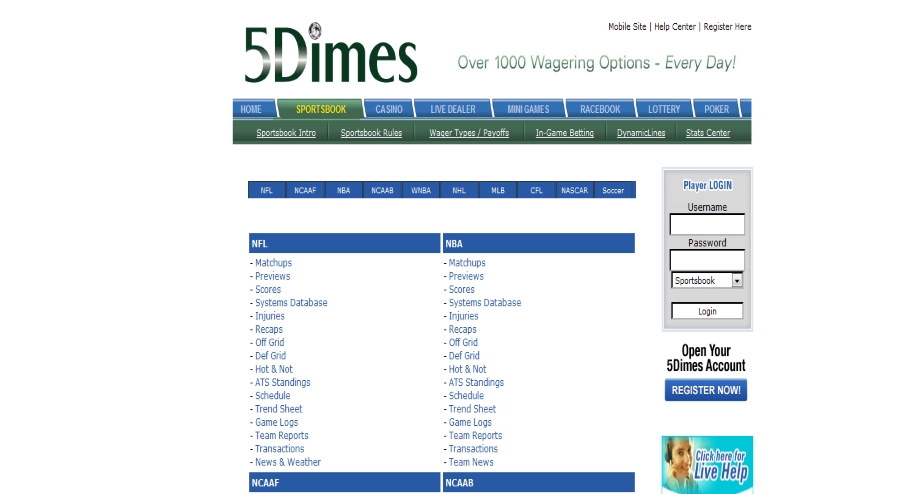Image resolution: width=900 pixels, height=494 pixels.
Task: Select NFL in the sports bar
Action: click(266, 190)
